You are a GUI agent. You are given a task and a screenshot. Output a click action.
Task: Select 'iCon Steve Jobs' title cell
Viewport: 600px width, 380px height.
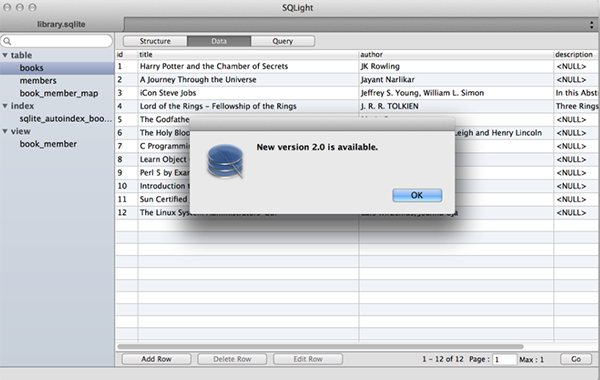tap(248, 93)
